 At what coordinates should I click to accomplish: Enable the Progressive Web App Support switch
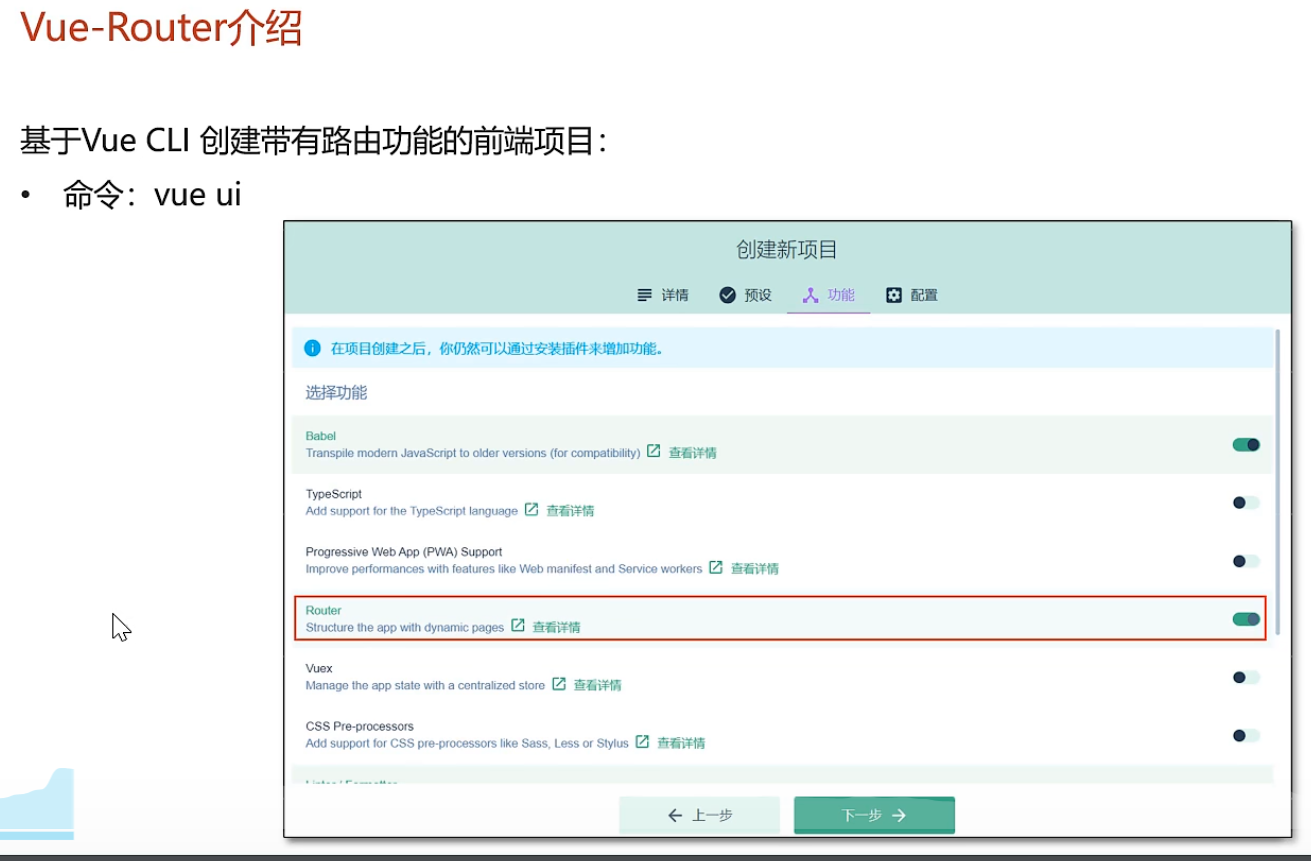1246,561
